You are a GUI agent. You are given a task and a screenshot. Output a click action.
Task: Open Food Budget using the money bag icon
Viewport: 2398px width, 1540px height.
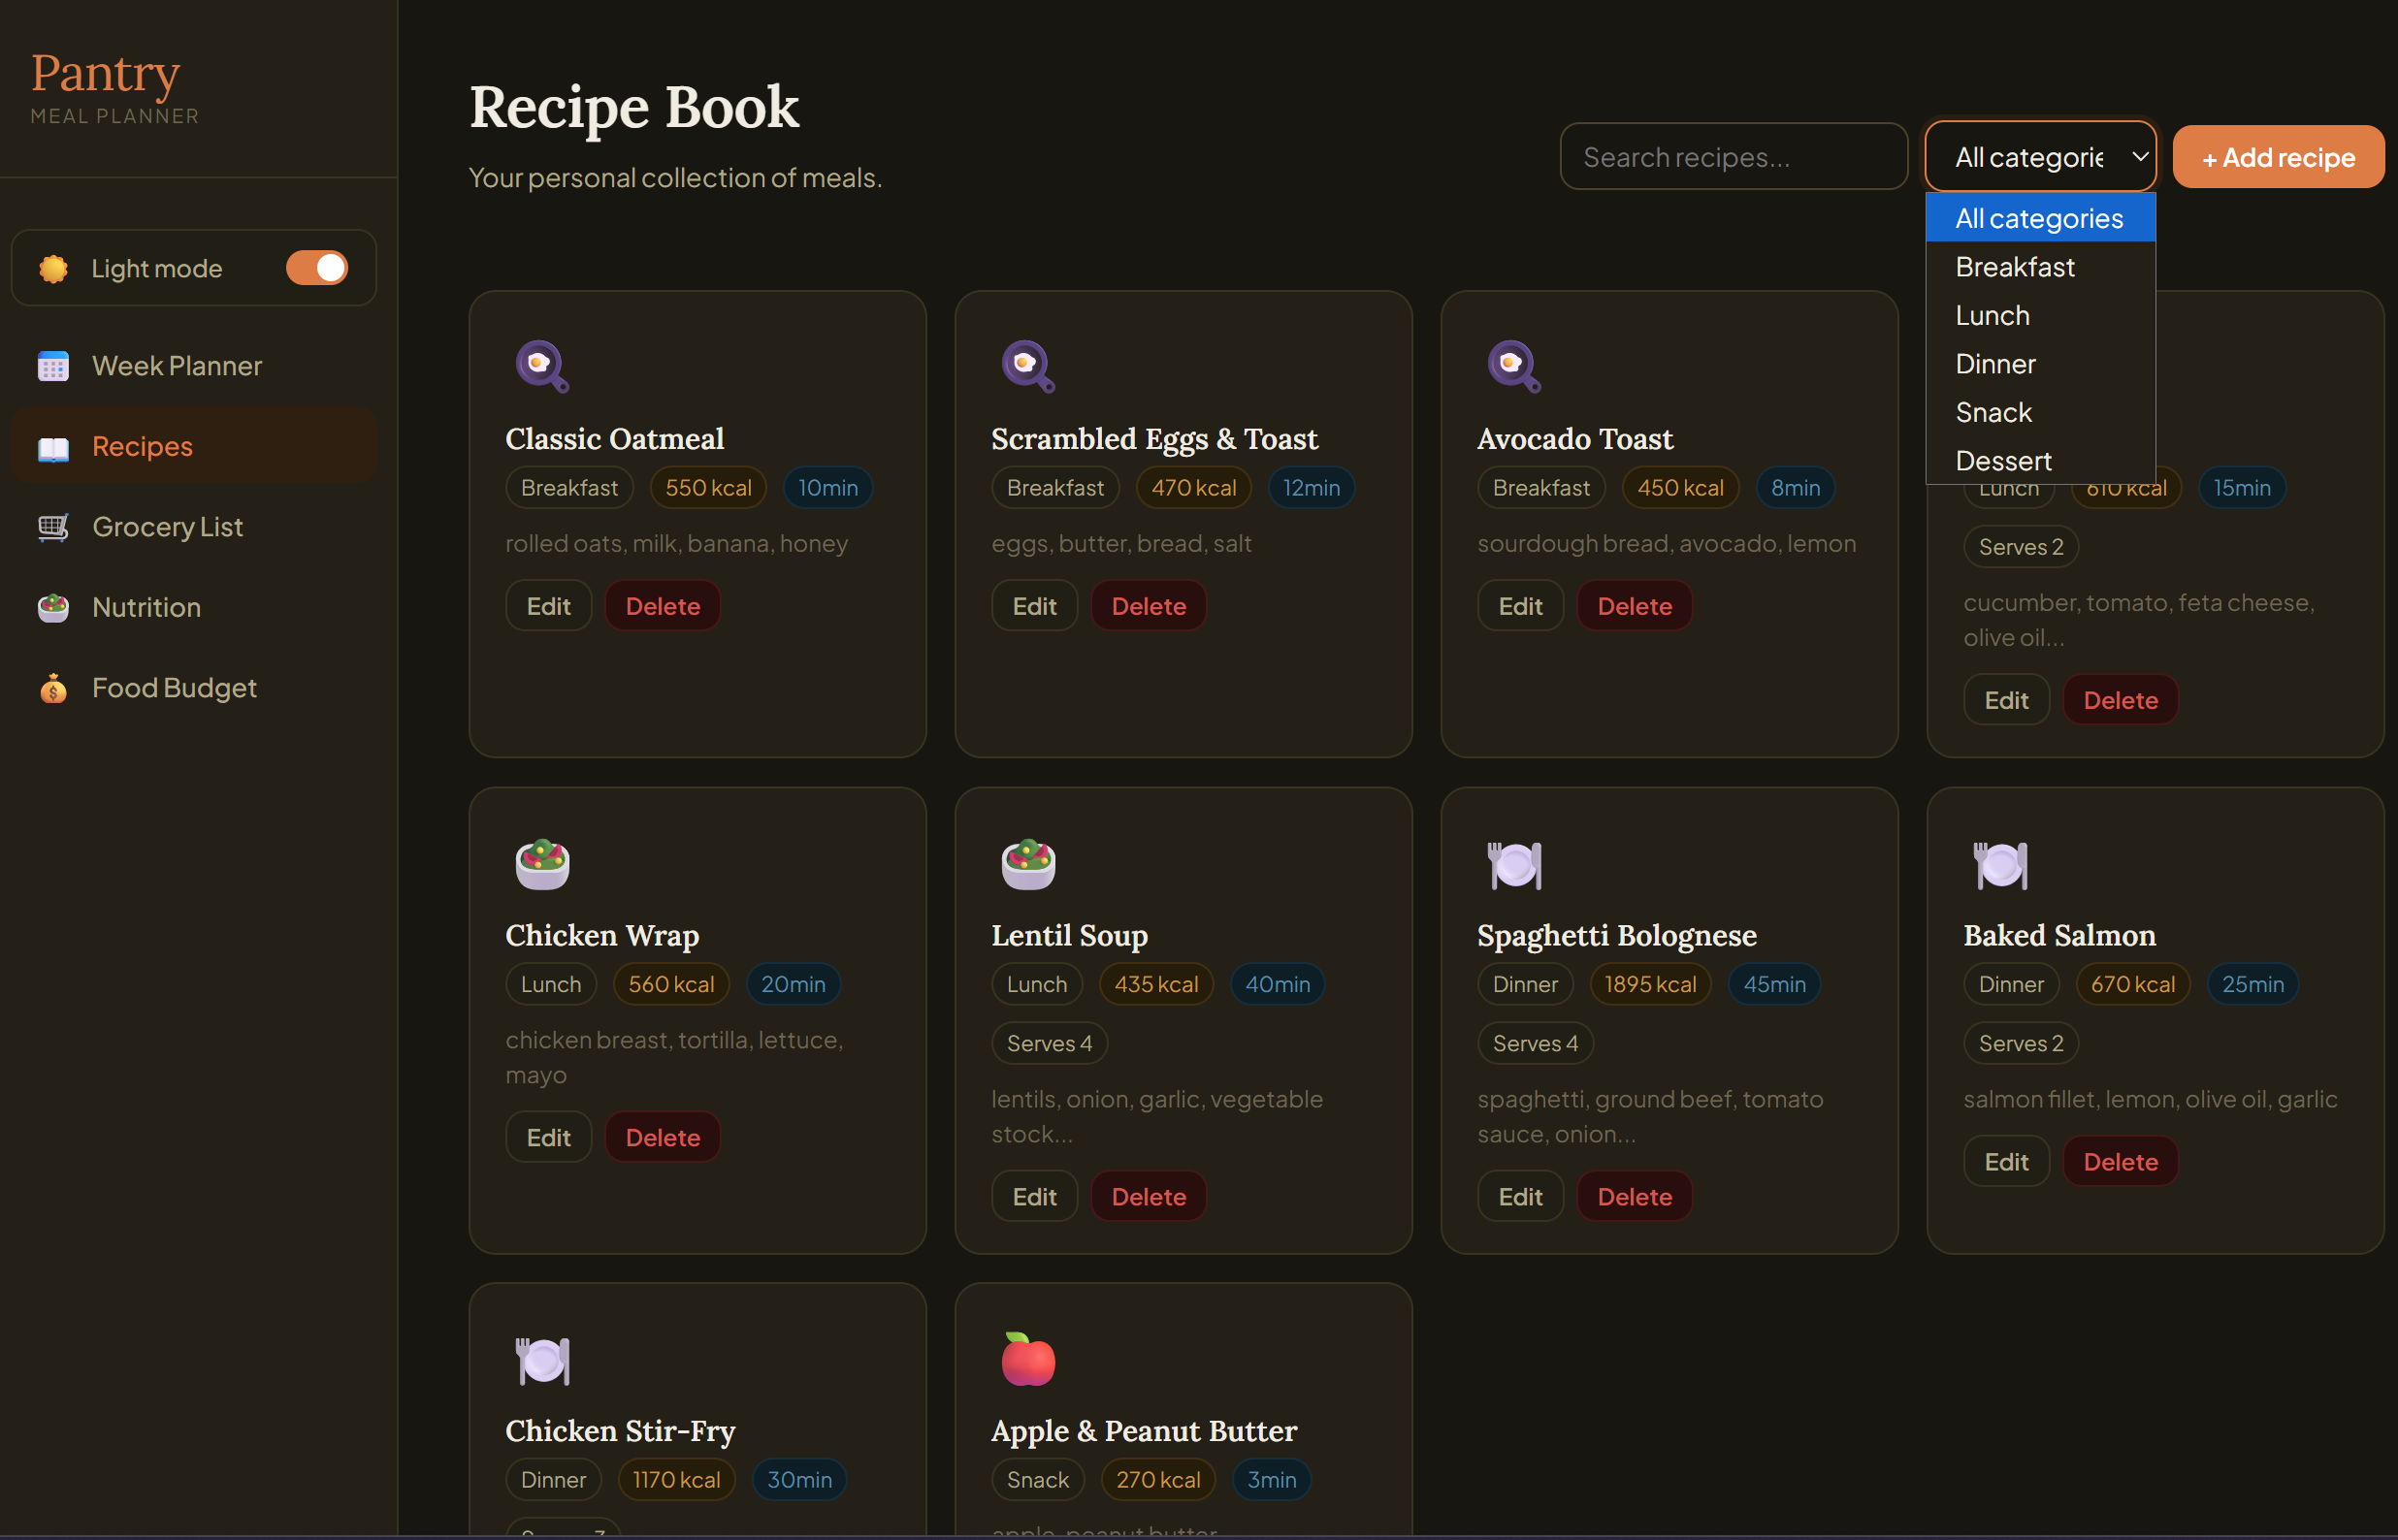pyautogui.click(x=52, y=688)
